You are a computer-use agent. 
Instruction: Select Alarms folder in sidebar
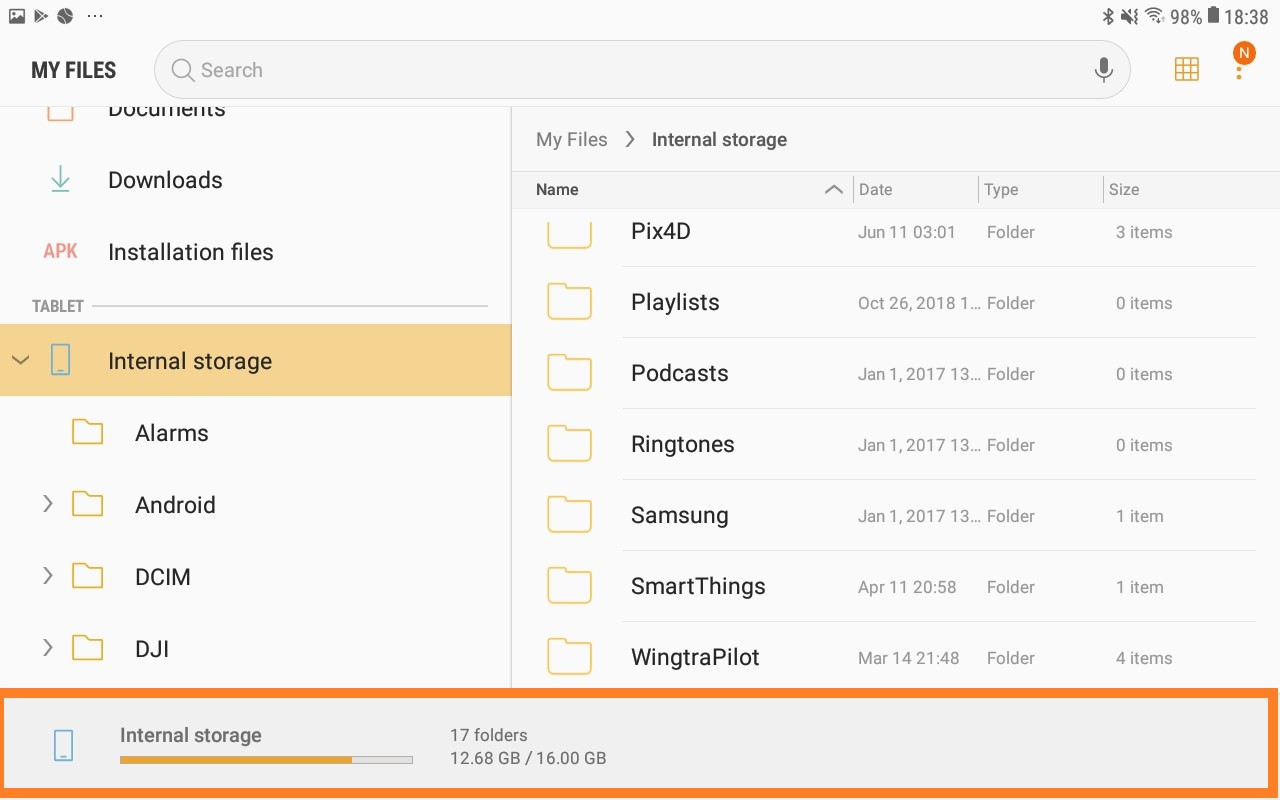click(171, 433)
